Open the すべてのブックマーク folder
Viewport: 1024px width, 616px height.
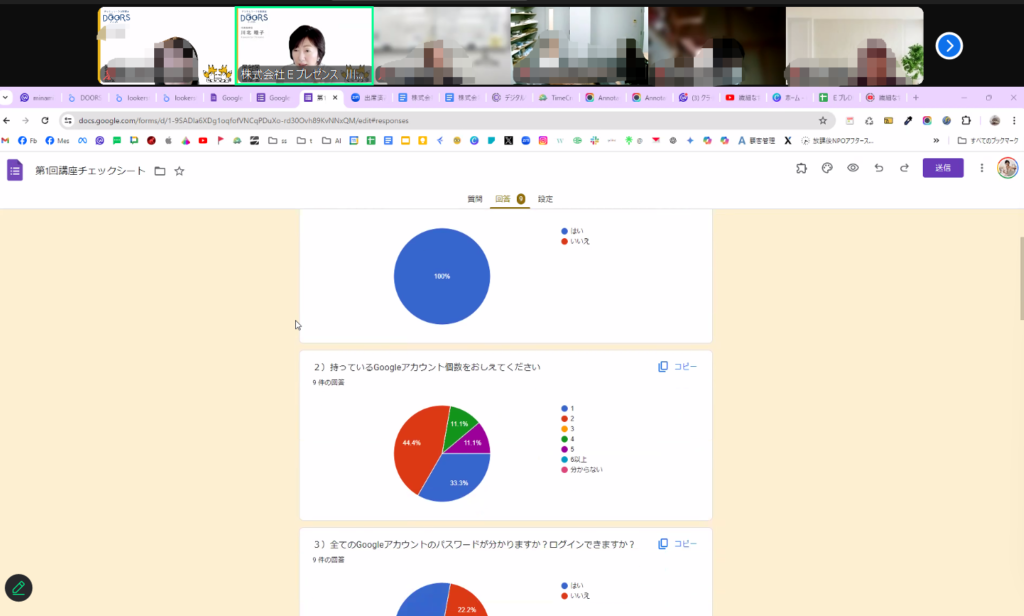click(987, 140)
